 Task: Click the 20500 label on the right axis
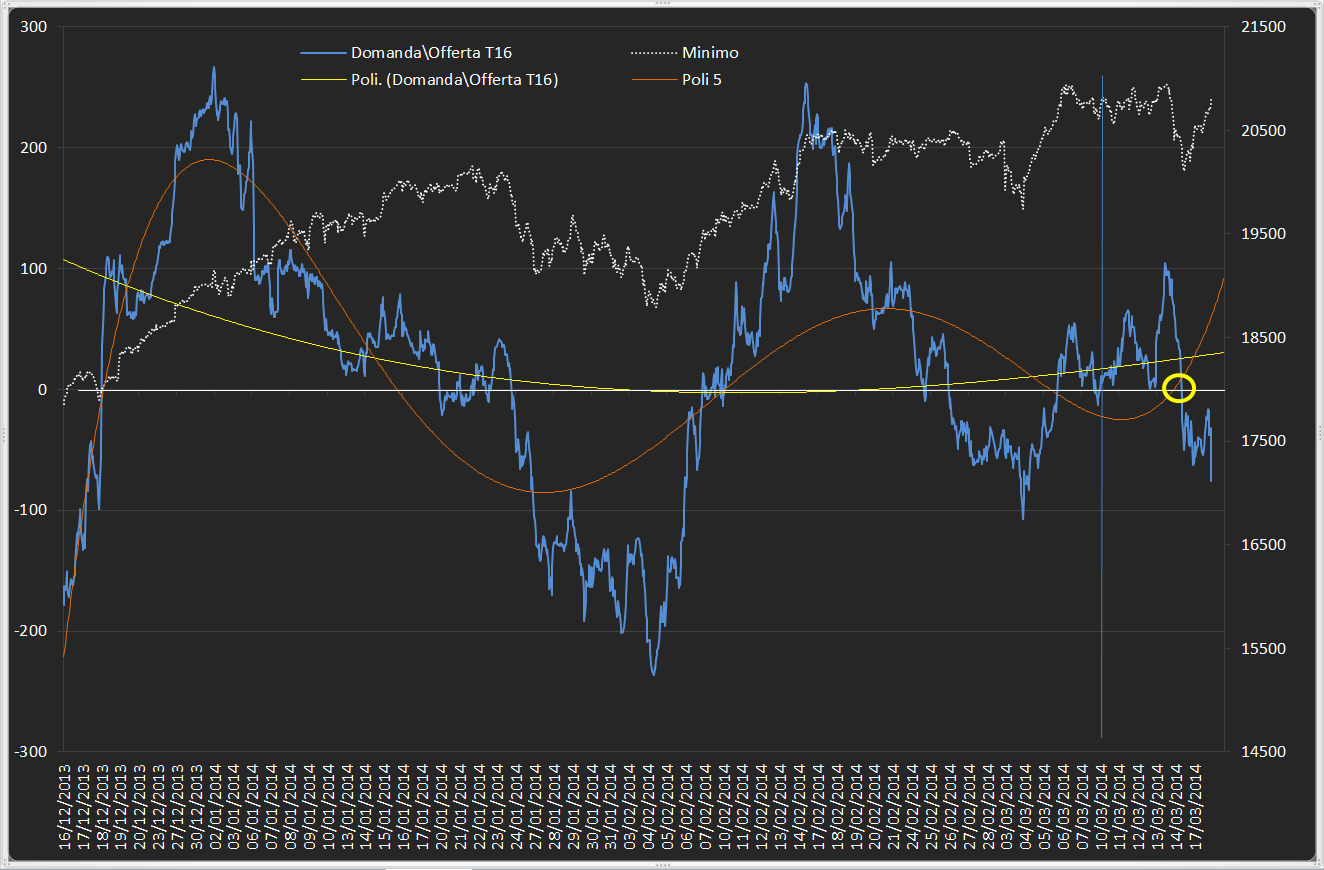coord(1263,131)
